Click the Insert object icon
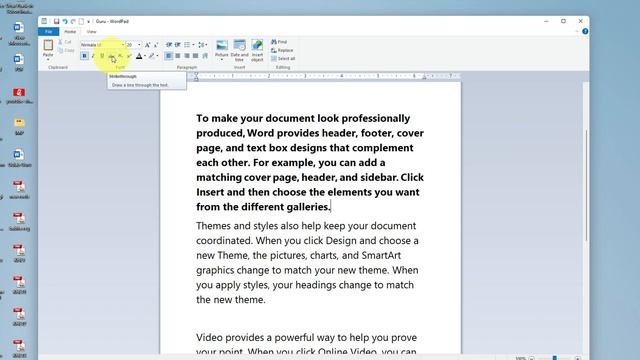Viewport: 640px width, 360px height. [x=257, y=45]
